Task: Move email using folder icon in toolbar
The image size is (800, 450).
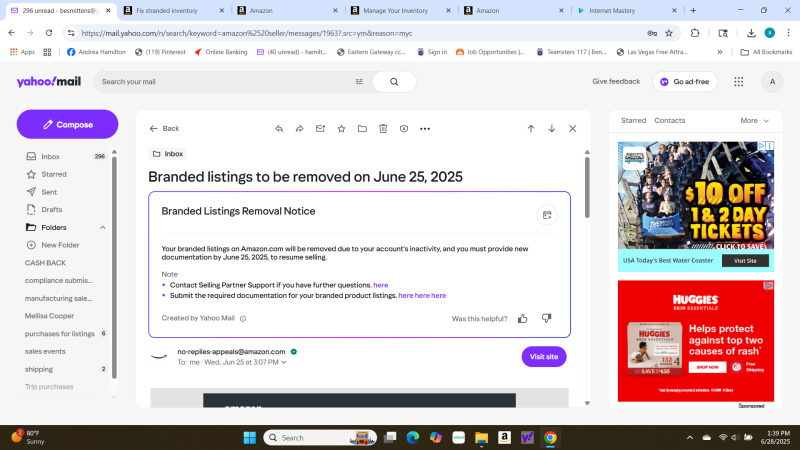Action: (x=362, y=128)
